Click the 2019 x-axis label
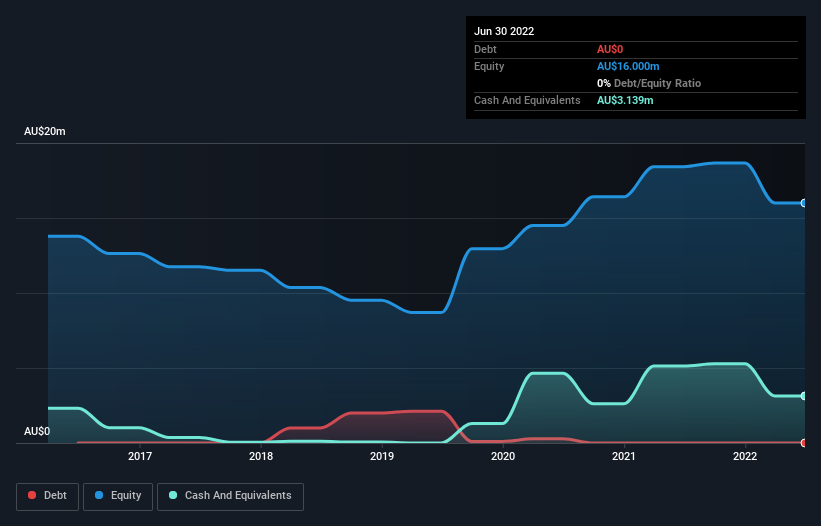821x526 pixels. (x=382, y=456)
